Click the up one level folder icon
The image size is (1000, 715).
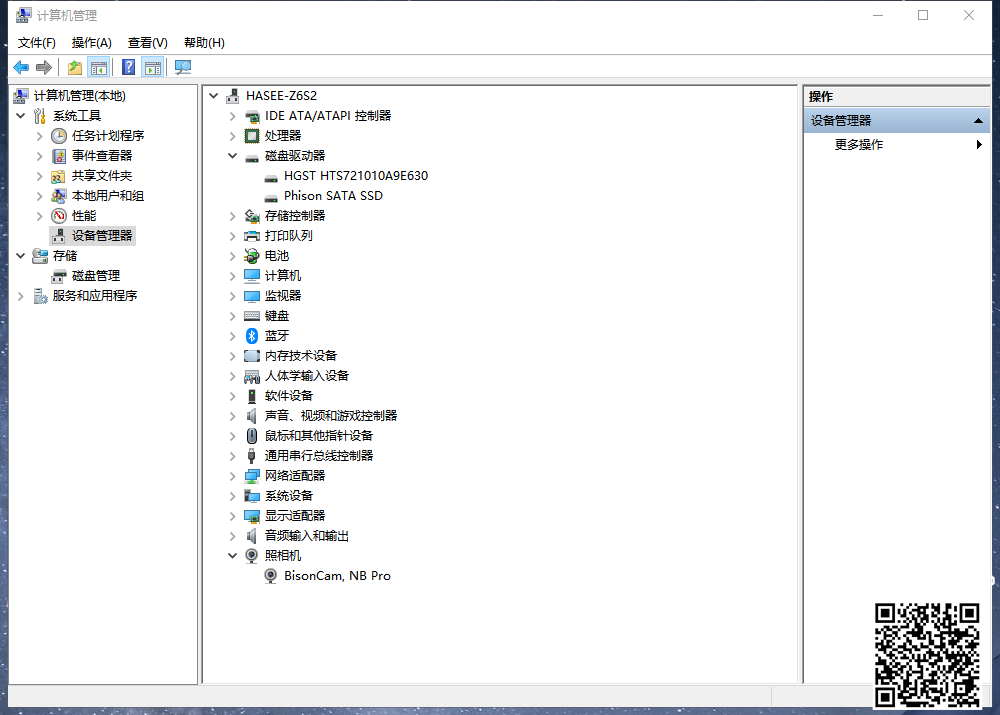pyautogui.click(x=74, y=67)
